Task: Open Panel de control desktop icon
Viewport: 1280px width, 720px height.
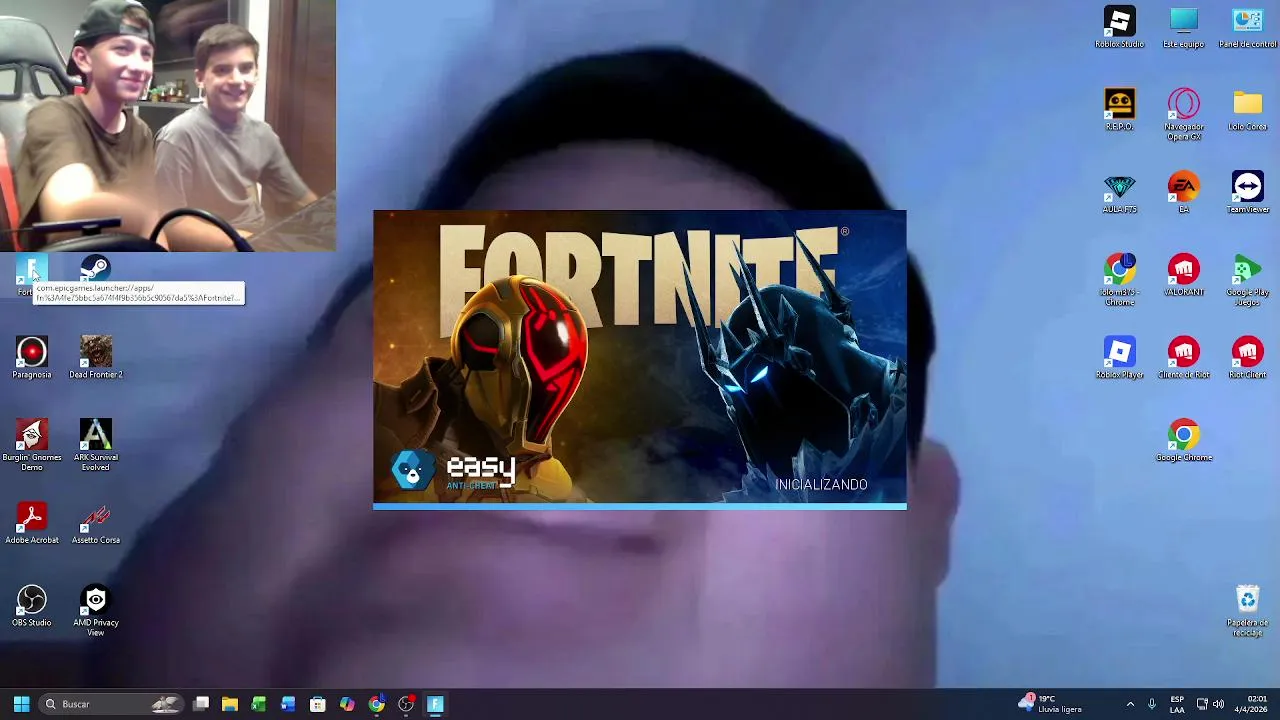Action: (1247, 28)
